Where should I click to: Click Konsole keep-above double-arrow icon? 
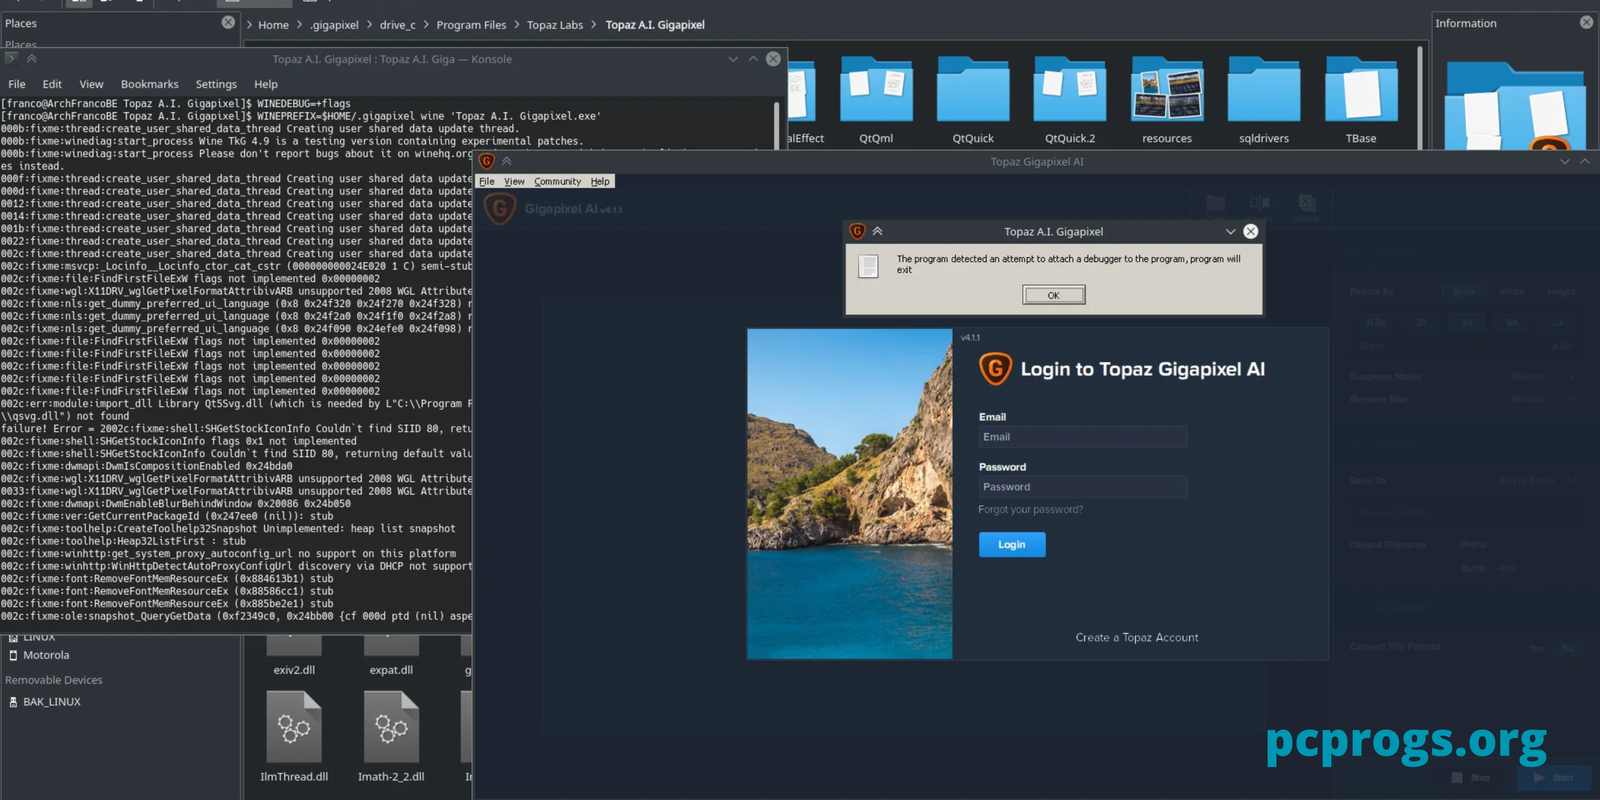31,59
